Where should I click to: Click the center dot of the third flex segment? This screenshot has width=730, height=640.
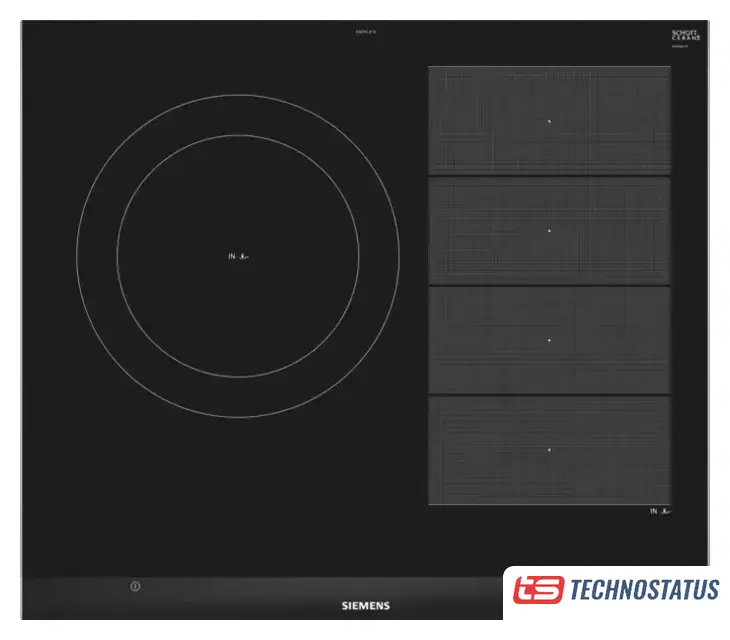coord(549,340)
